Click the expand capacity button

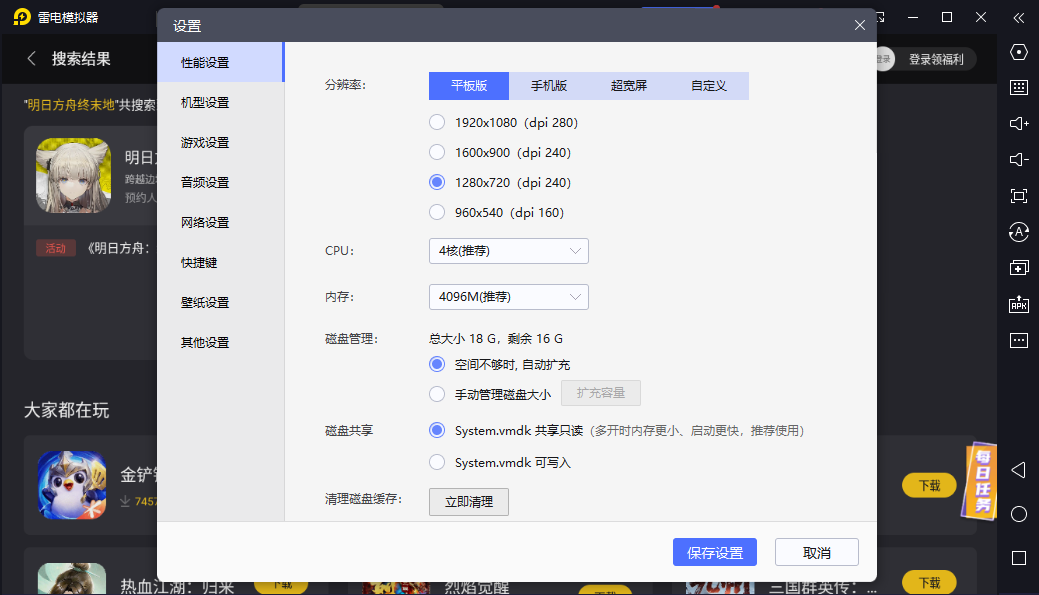(600, 393)
